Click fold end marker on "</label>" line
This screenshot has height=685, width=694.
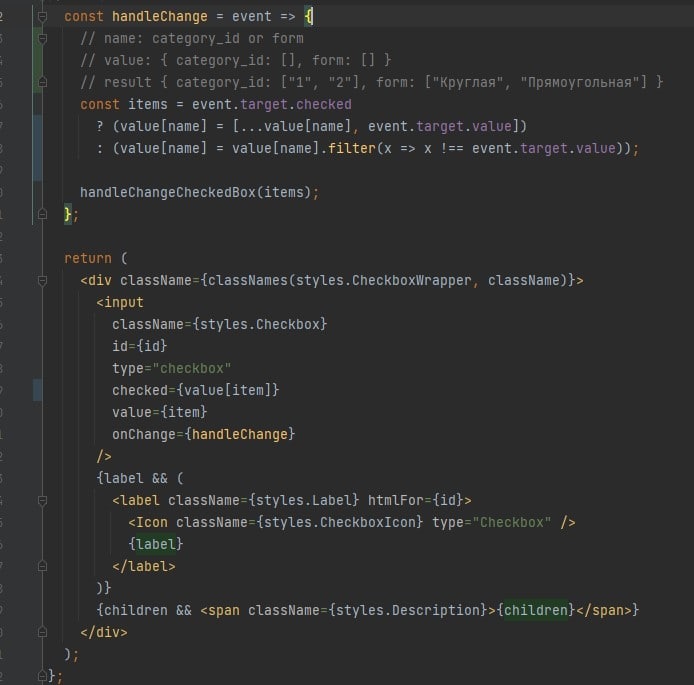[x=42, y=566]
